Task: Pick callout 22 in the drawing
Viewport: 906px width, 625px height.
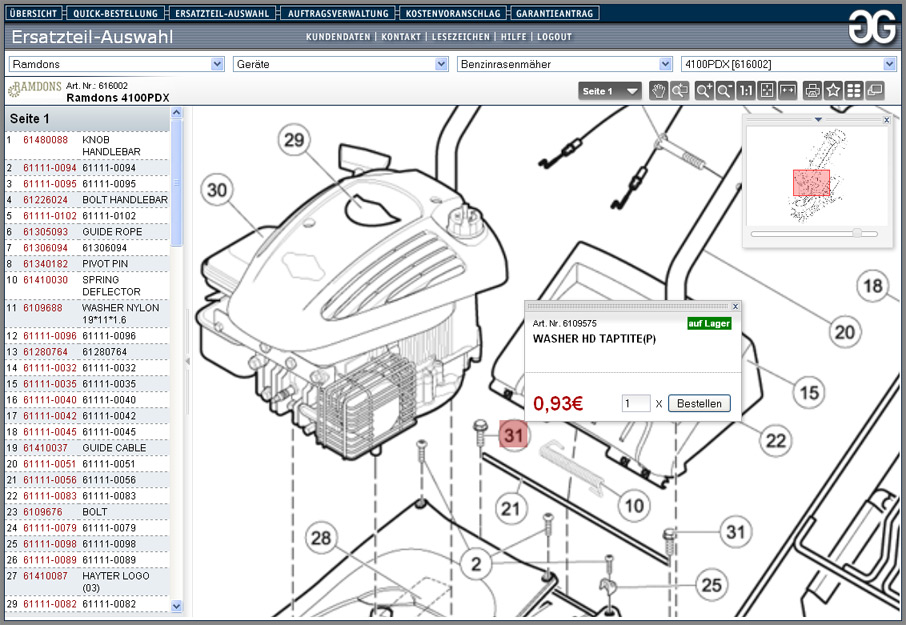Action: [x=775, y=441]
